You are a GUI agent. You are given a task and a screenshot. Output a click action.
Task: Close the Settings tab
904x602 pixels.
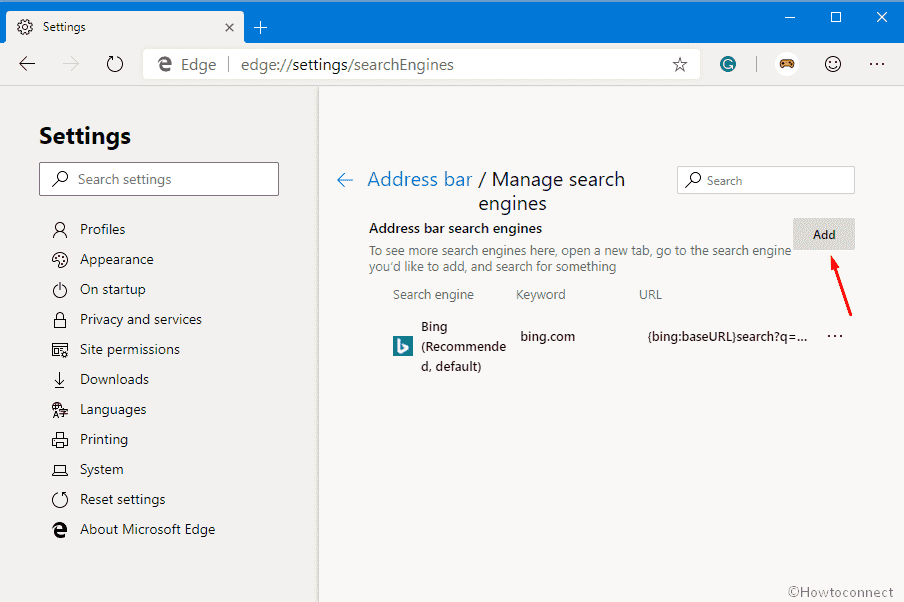pos(229,27)
